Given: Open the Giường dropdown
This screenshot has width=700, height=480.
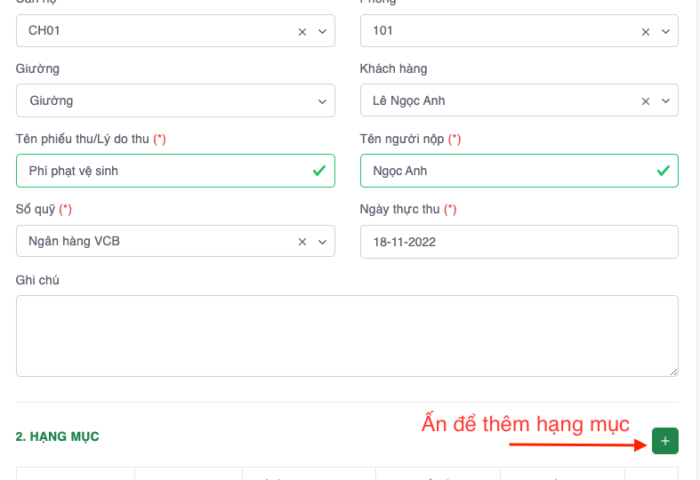Looking at the screenshot, I should pos(175,101).
